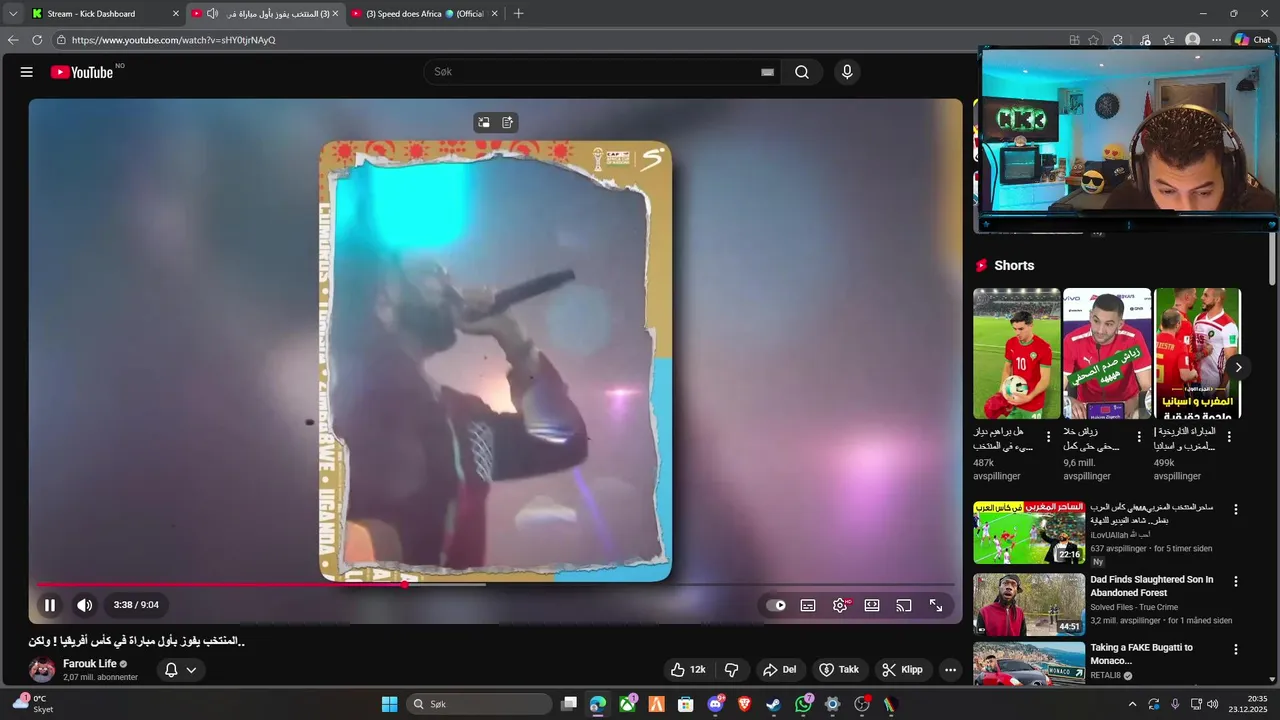
Task: Click the Farouk Life channel avatar
Action: [x=42, y=669]
